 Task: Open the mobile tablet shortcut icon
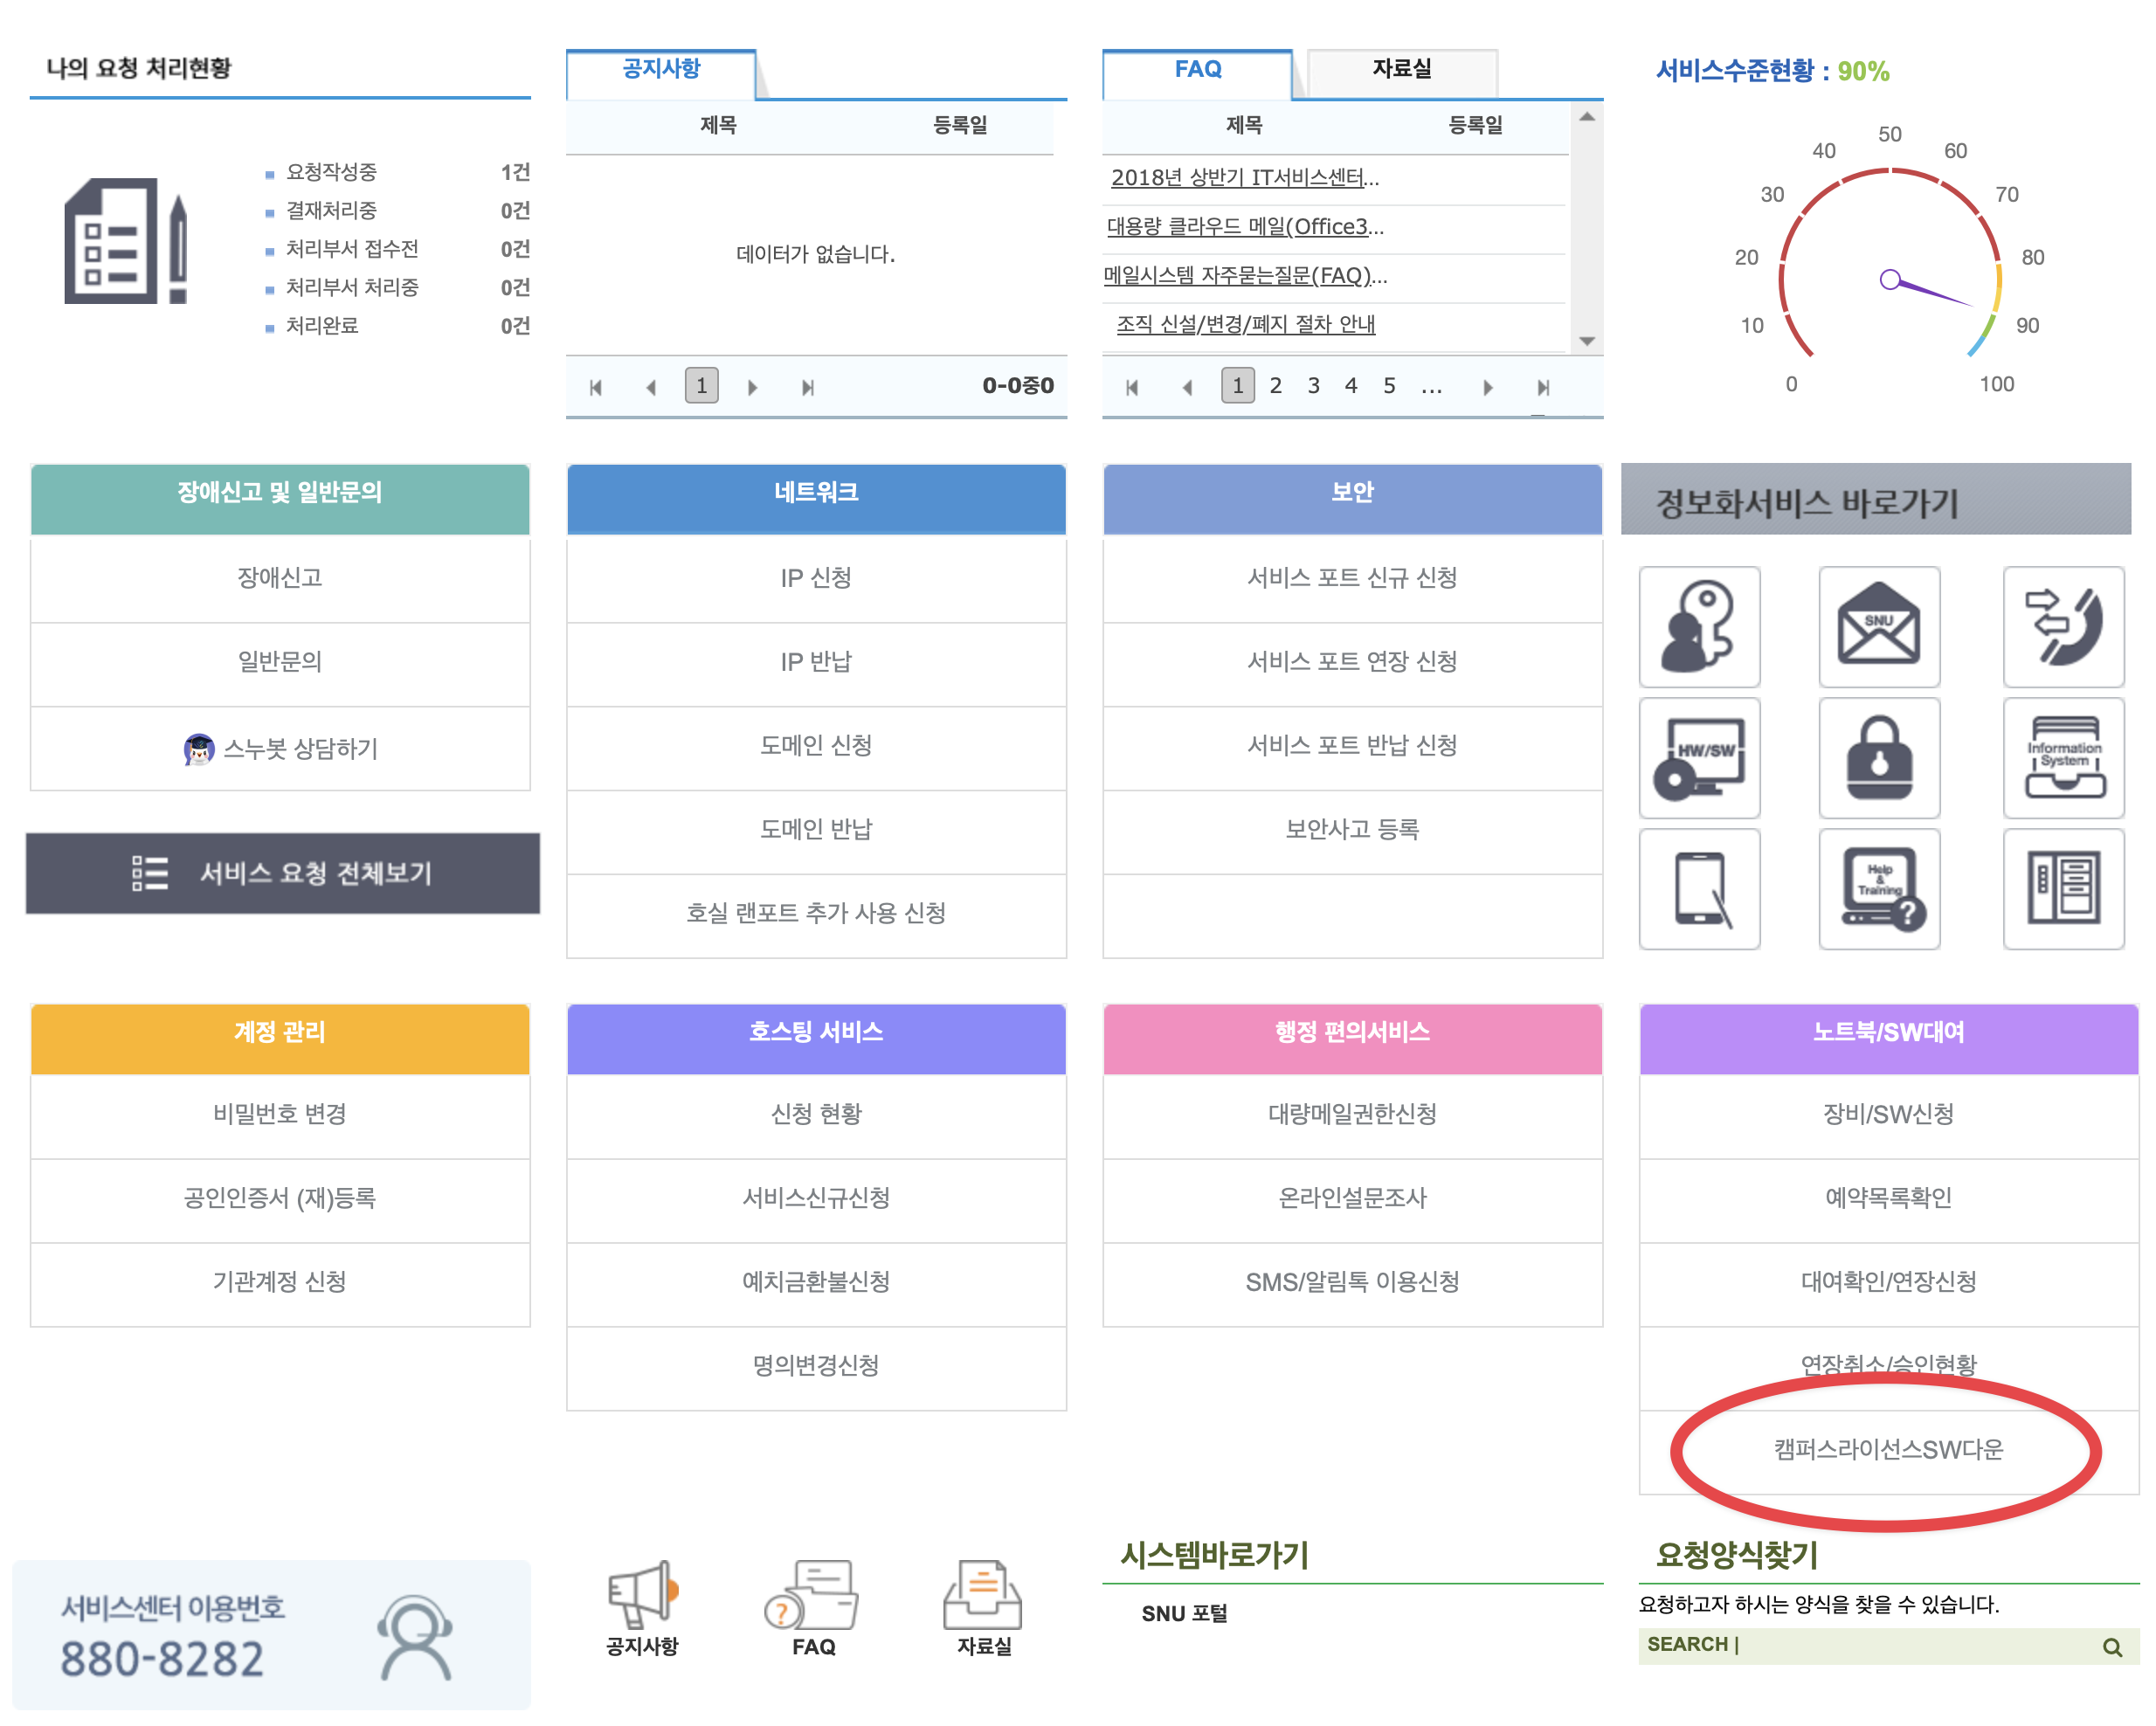click(x=1699, y=889)
